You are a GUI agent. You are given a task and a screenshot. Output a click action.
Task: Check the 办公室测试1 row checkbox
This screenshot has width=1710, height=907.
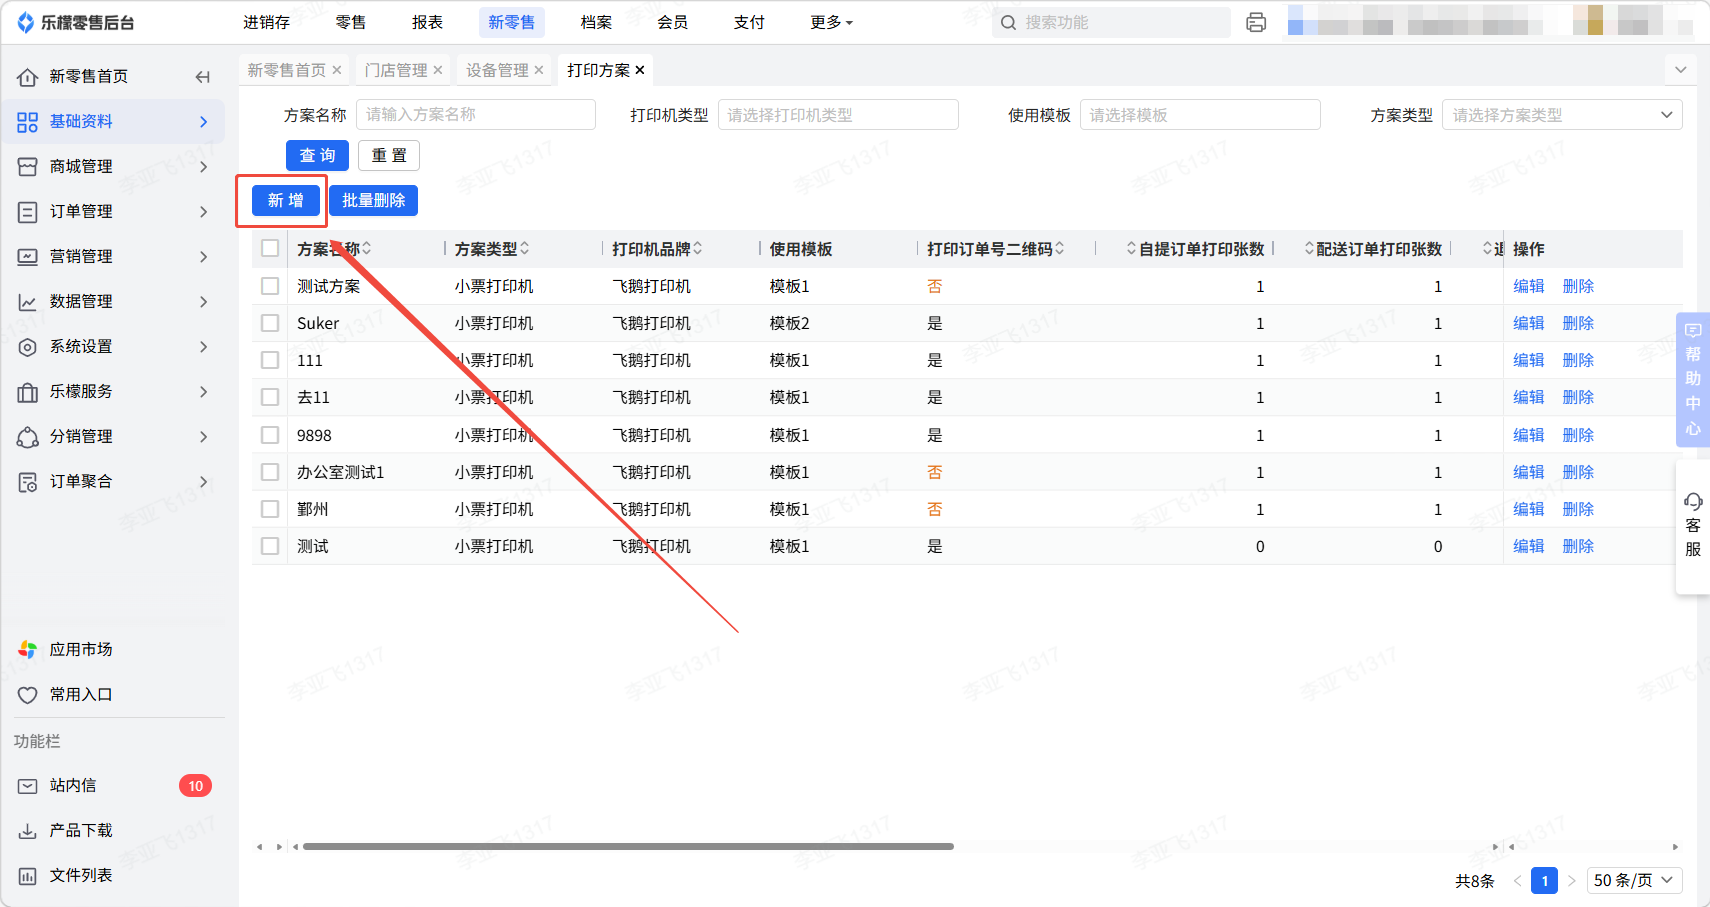point(270,472)
